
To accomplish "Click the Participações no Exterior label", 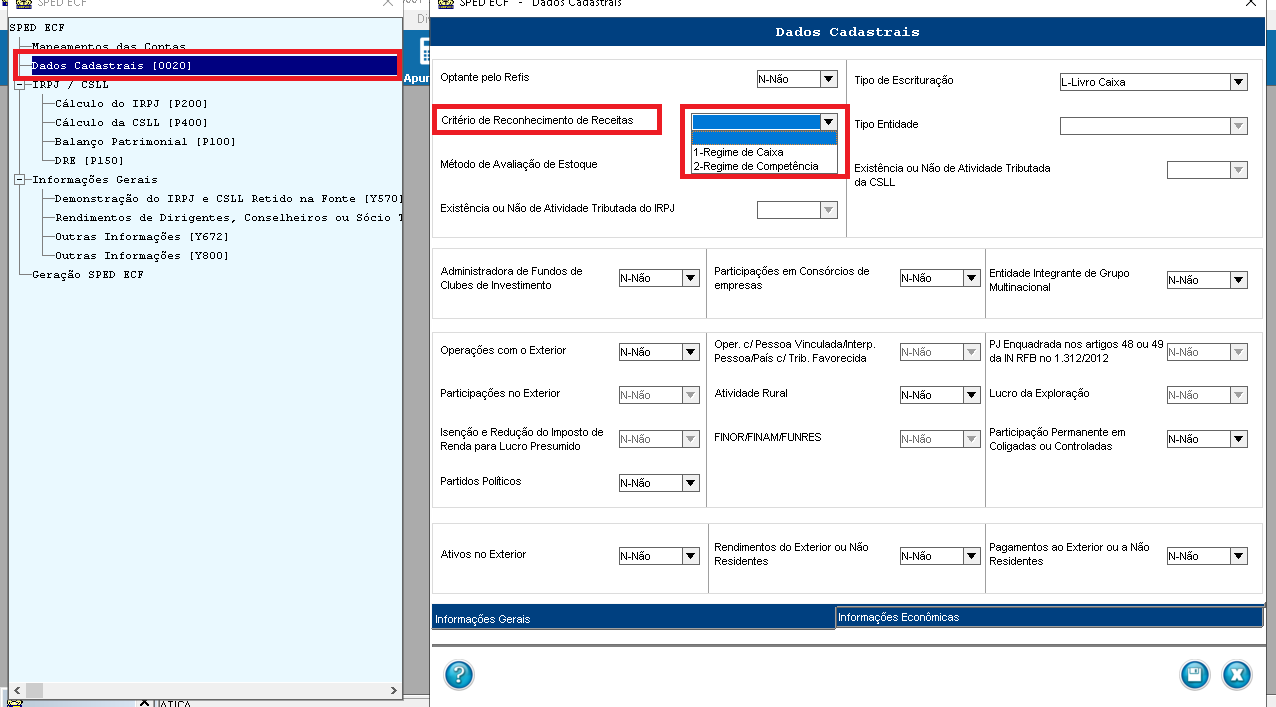I will coord(500,393).
